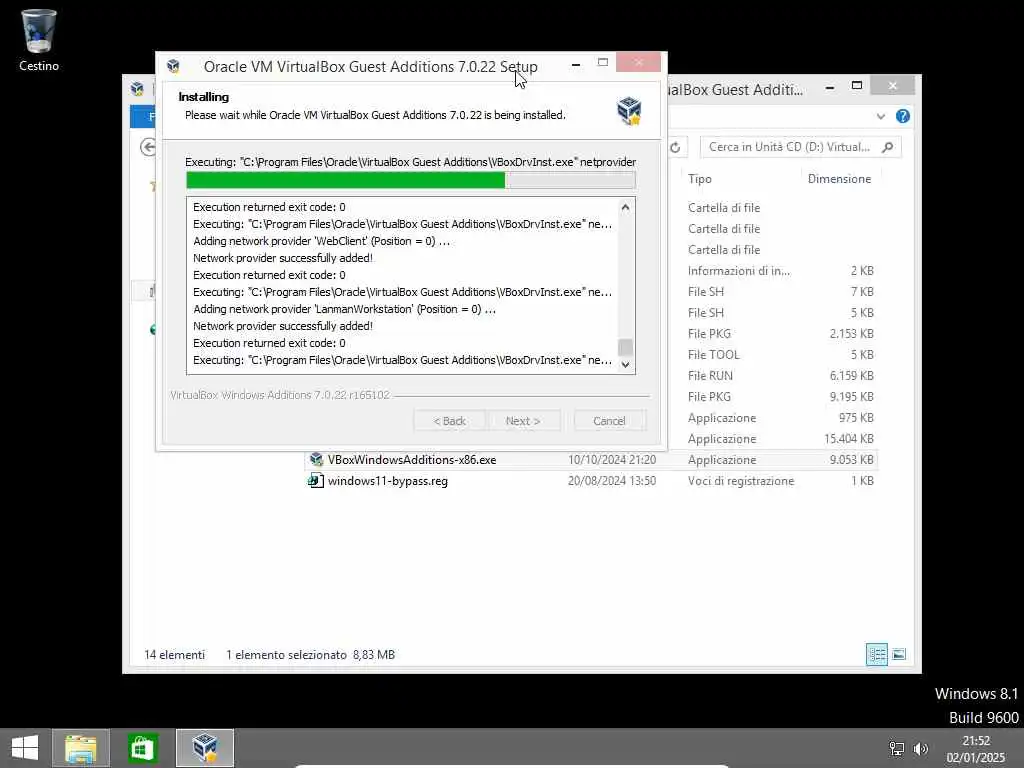Click the Explorer window title bar icon

(137, 89)
